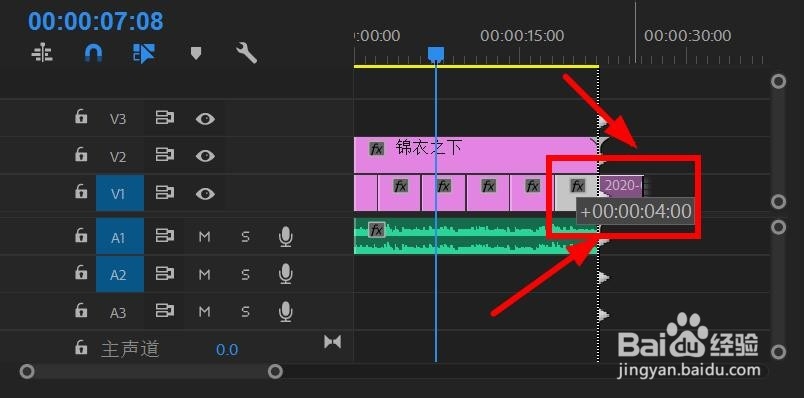Toggle the lock on track V2

(81, 154)
